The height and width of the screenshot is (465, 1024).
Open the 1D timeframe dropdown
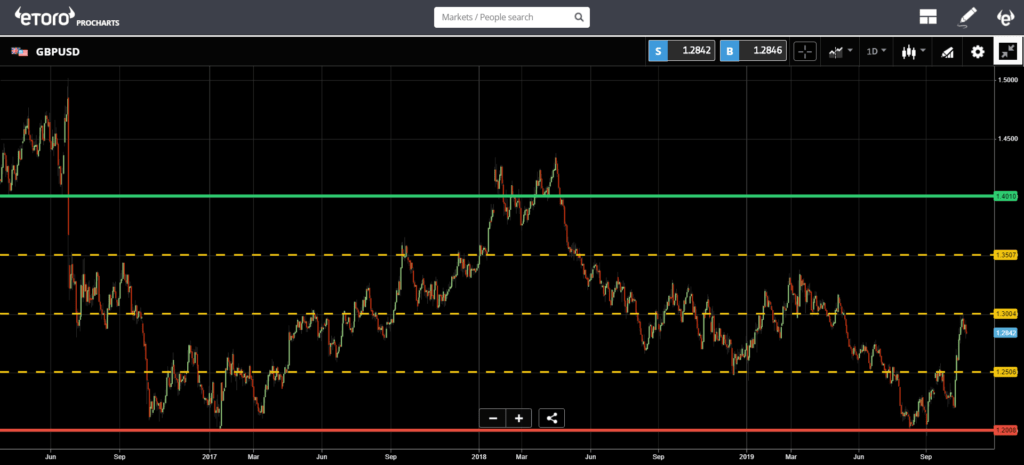pyautogui.click(x=876, y=51)
